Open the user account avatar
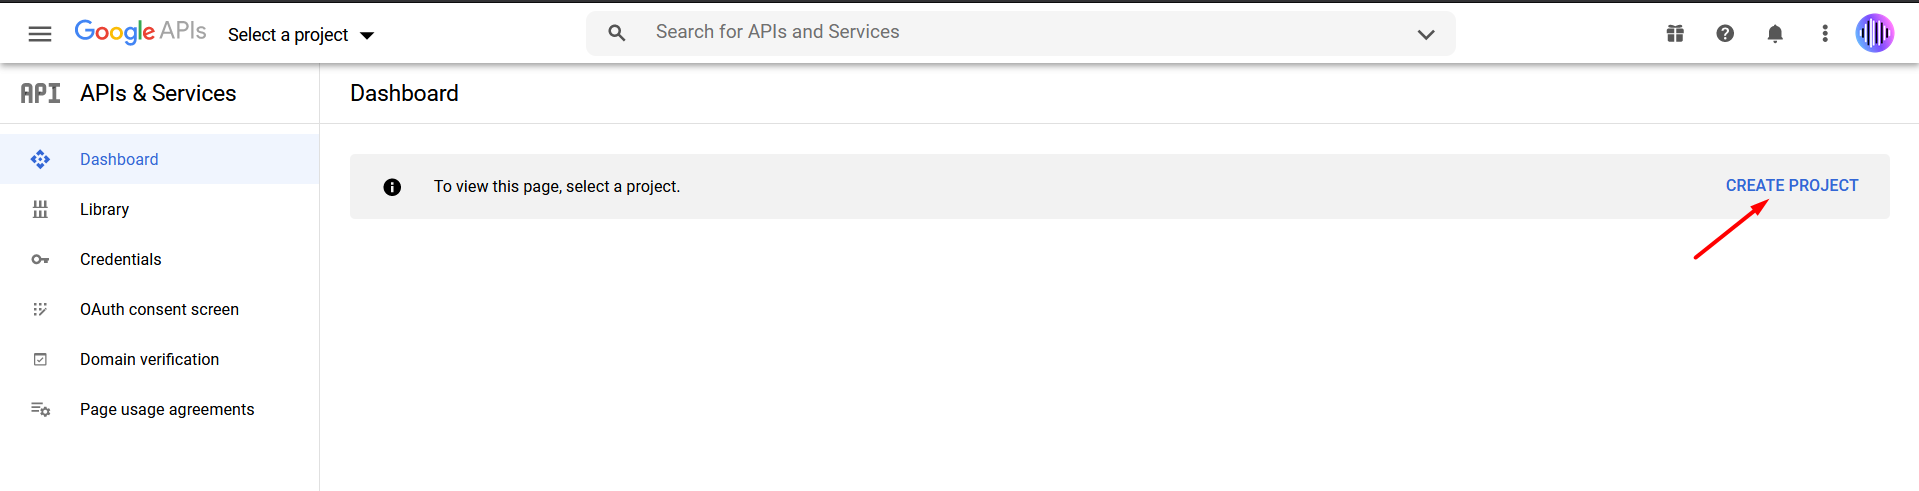The image size is (1919, 491). (x=1875, y=33)
